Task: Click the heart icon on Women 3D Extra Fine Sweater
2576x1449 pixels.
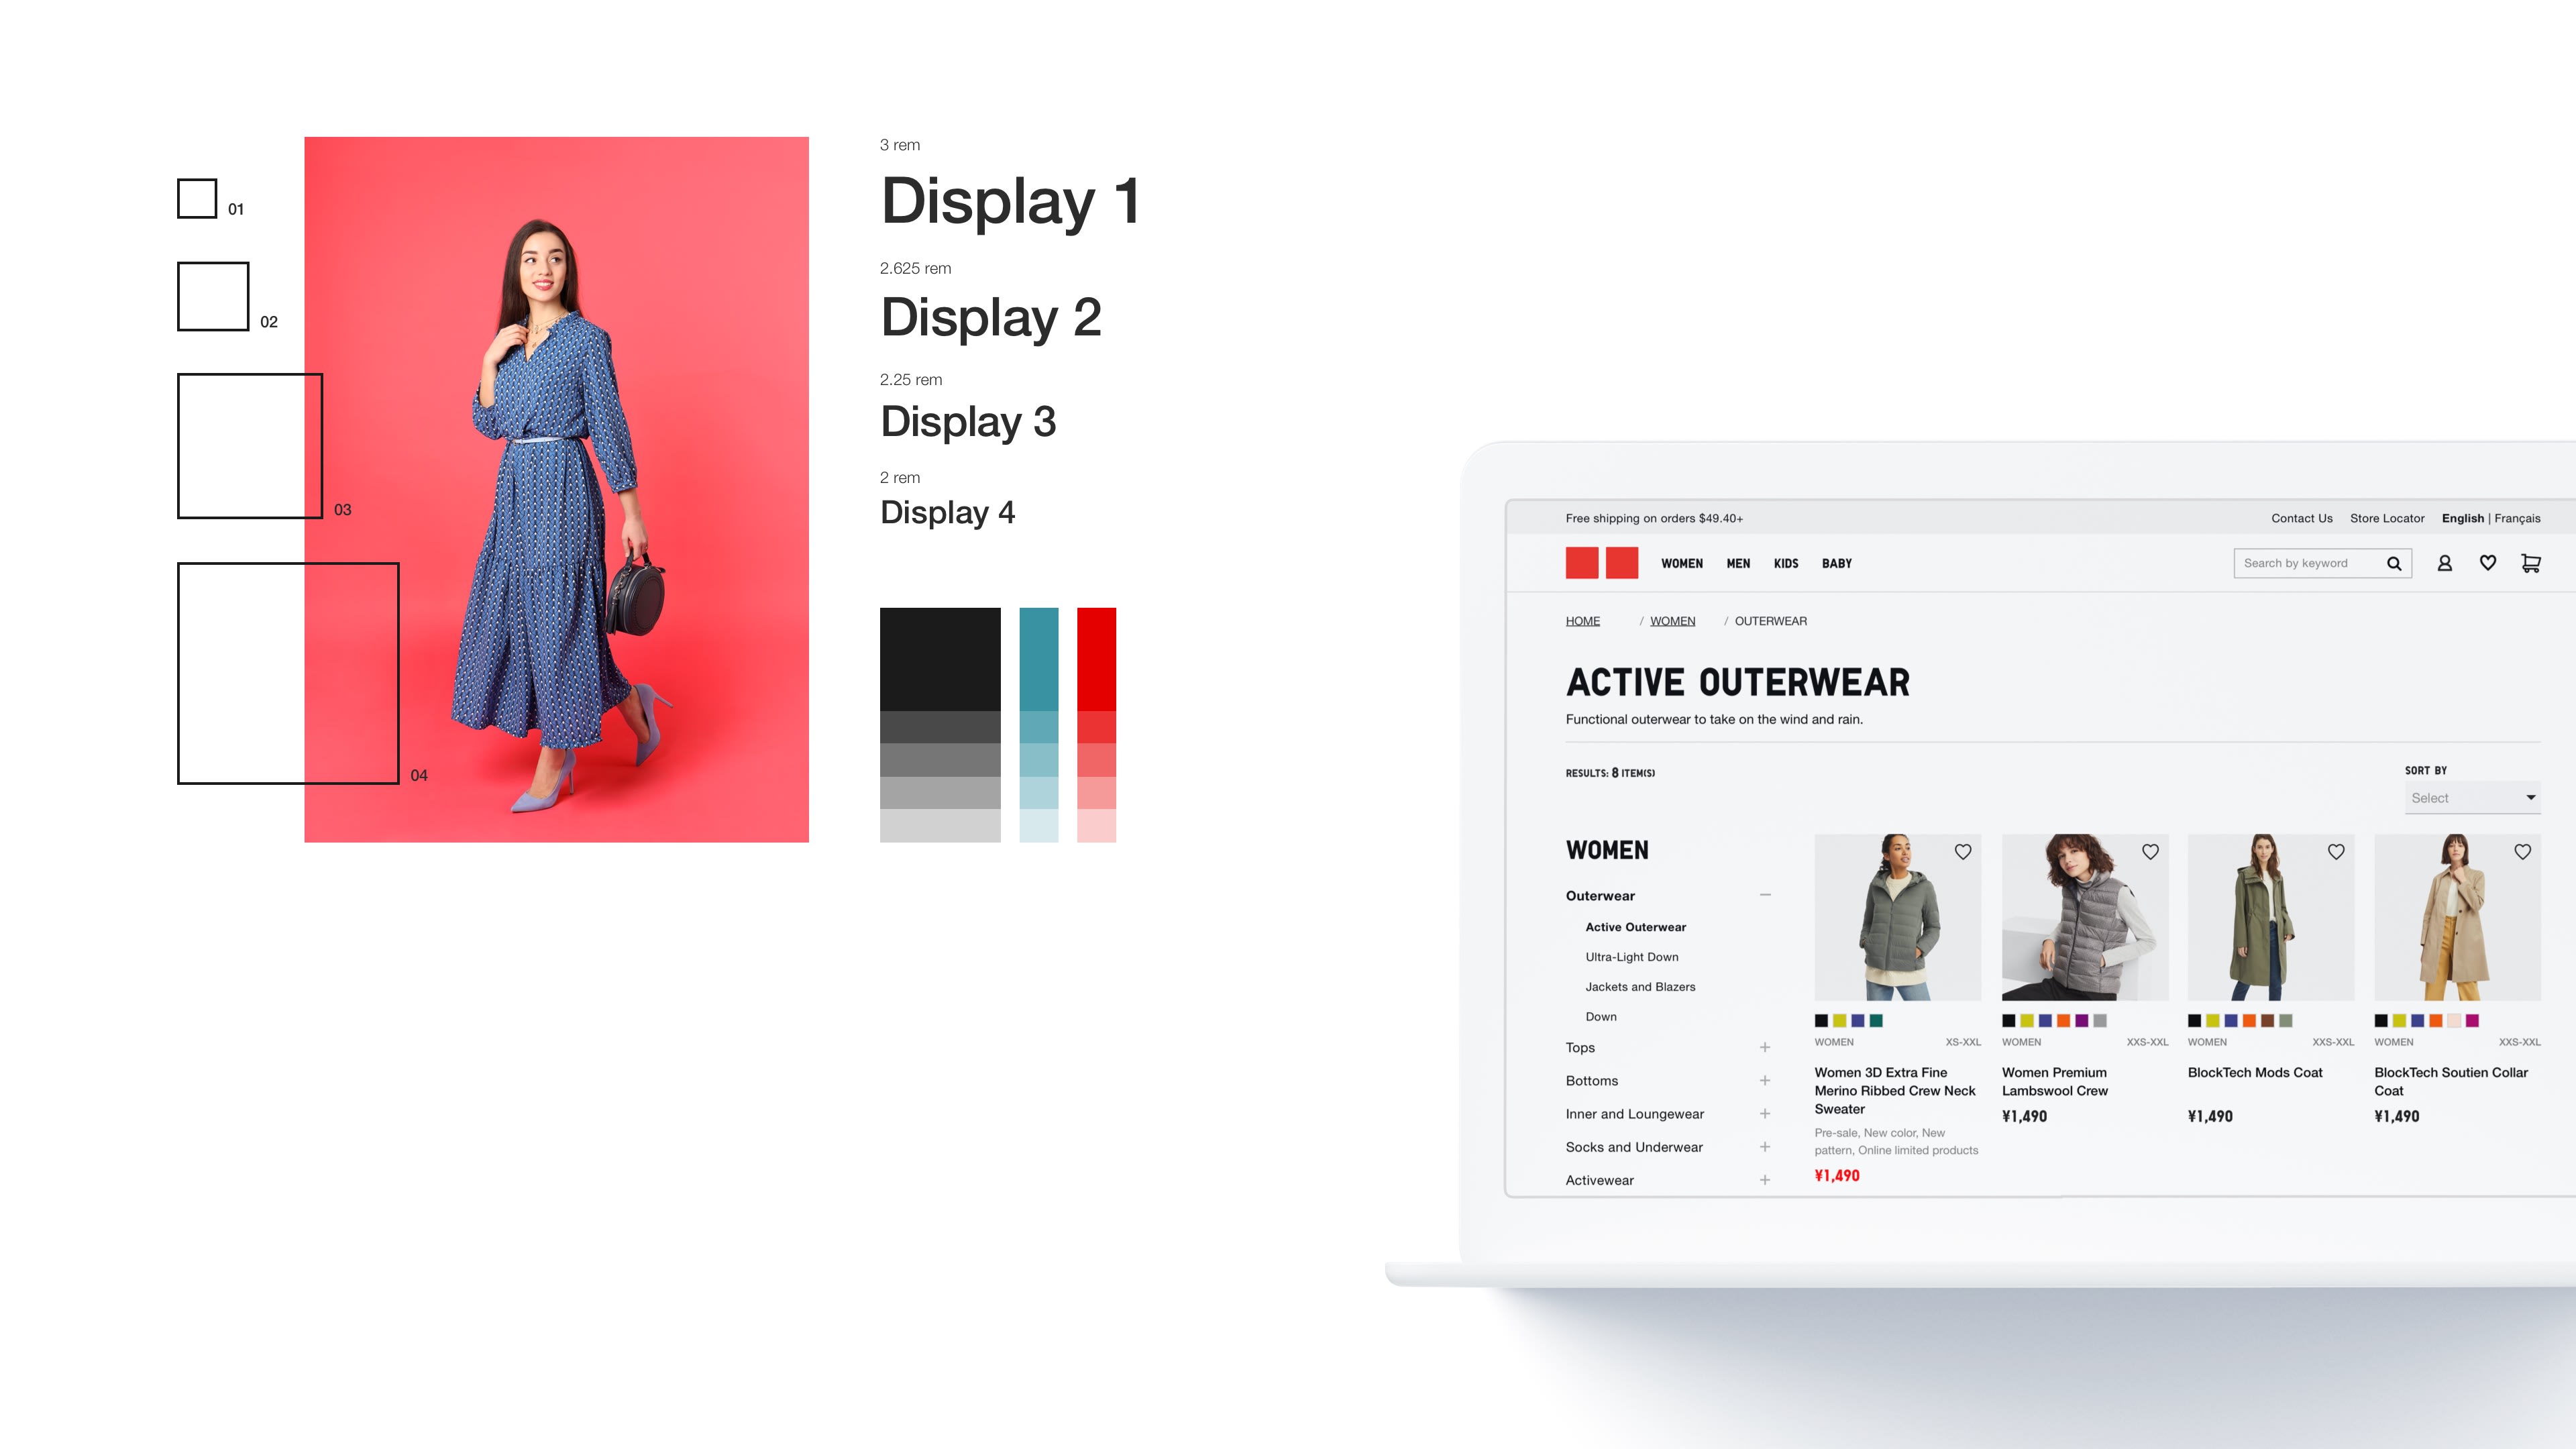Action: [x=1964, y=853]
